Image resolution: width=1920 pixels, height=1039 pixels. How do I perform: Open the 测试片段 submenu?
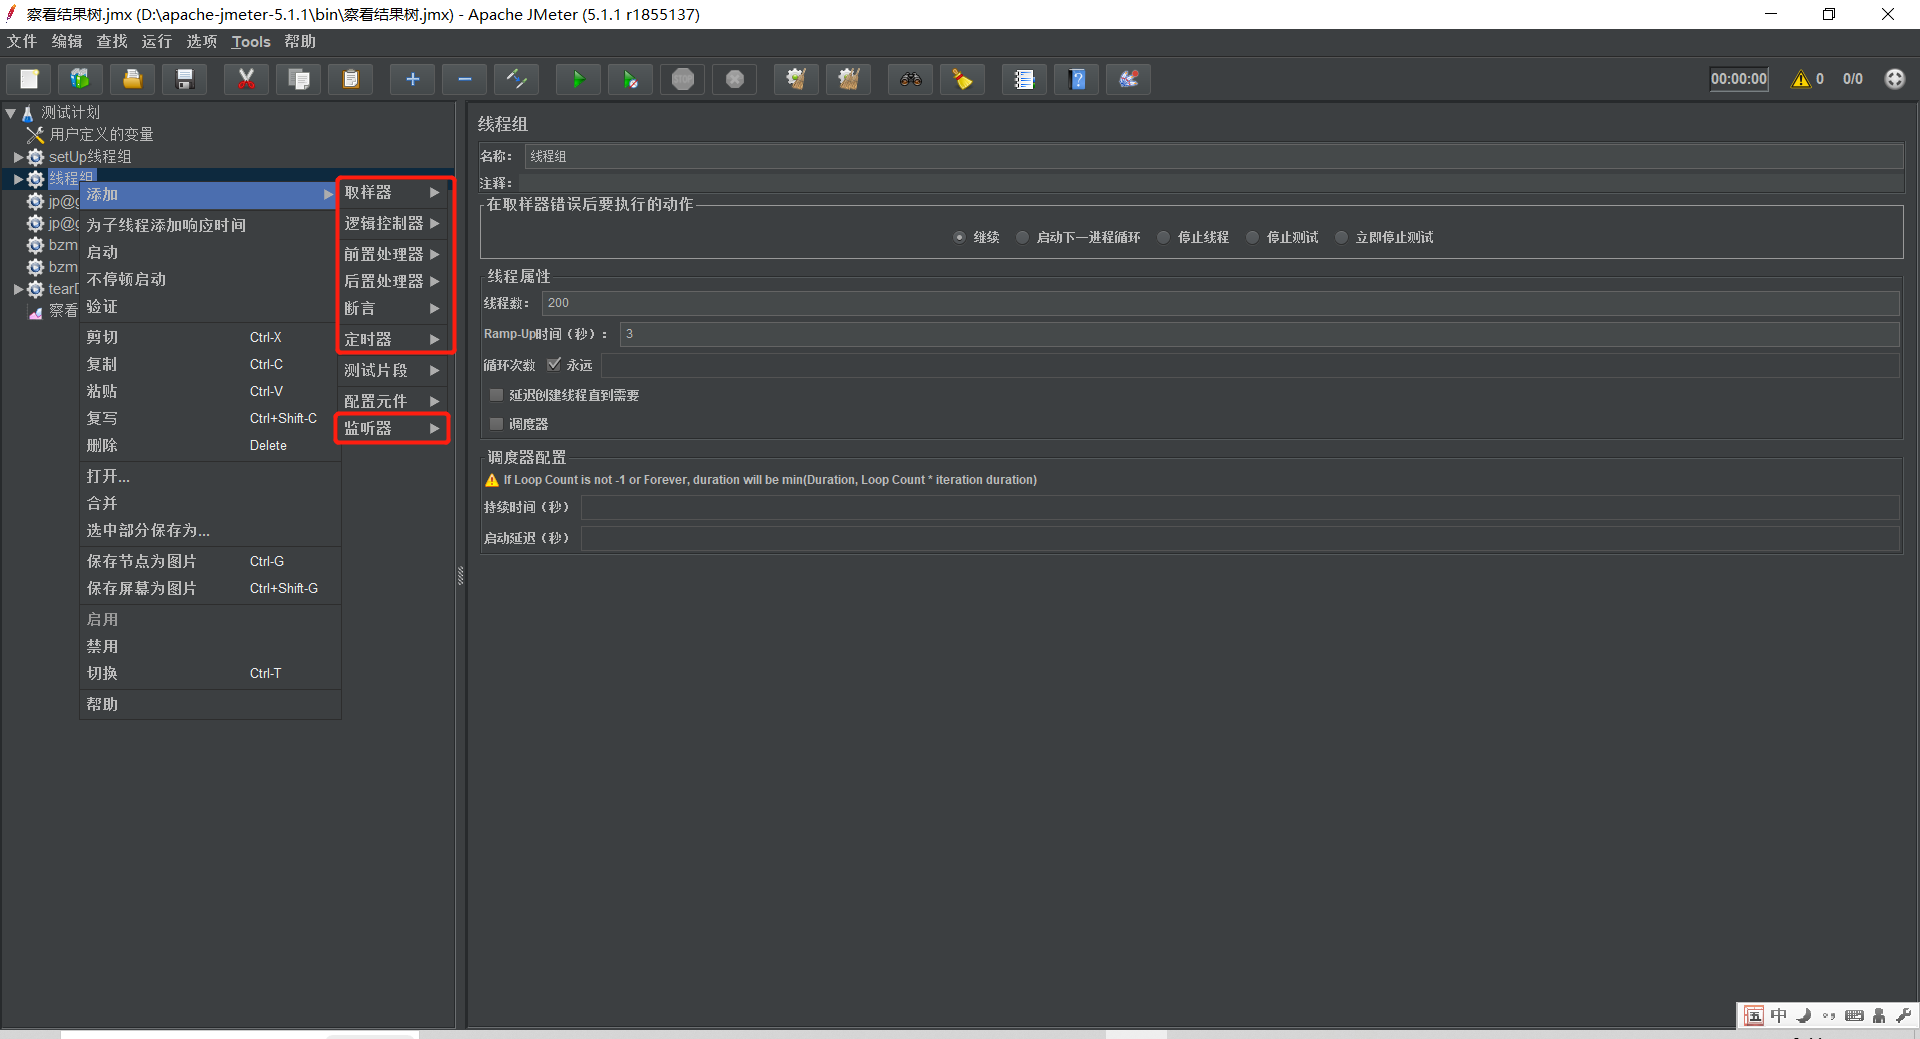[x=392, y=370]
